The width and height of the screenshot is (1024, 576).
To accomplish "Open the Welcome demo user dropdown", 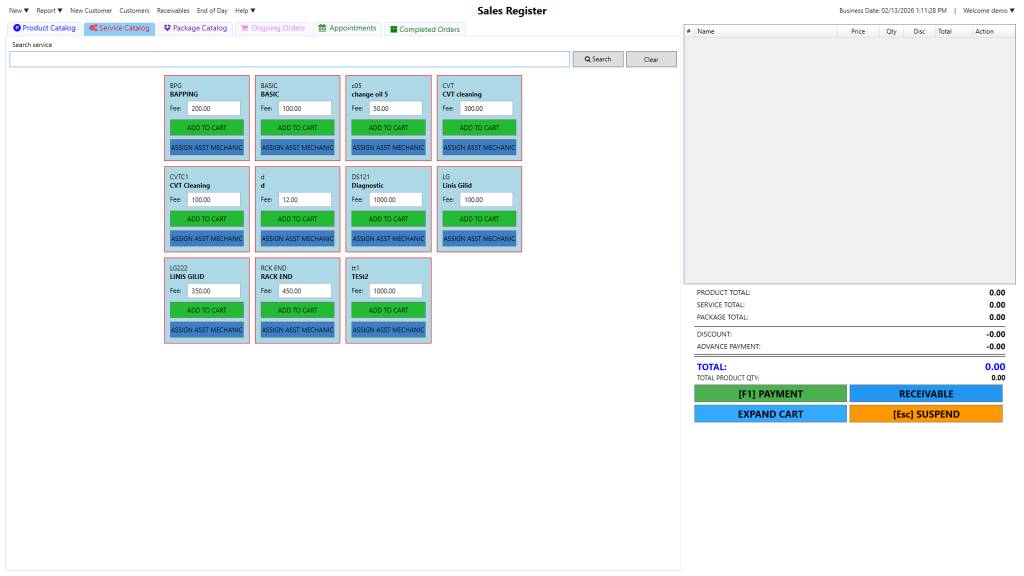I will coord(988,10).
